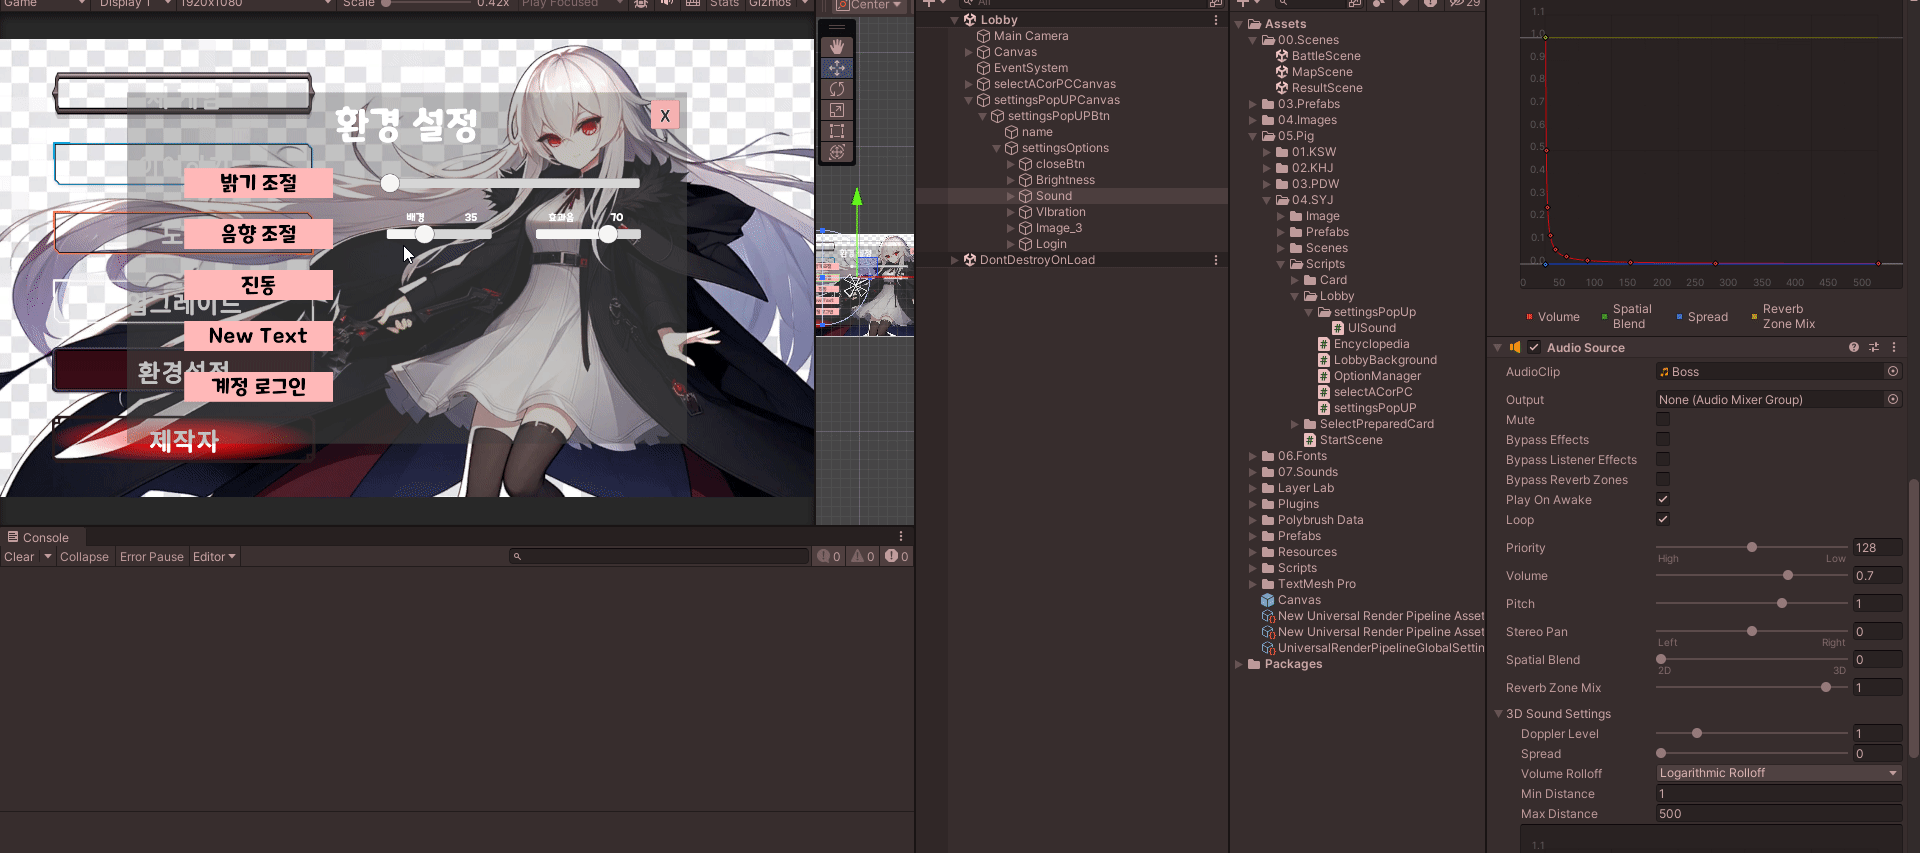Open the 07.Sounds folder
The image size is (1920, 853).
point(1307,472)
